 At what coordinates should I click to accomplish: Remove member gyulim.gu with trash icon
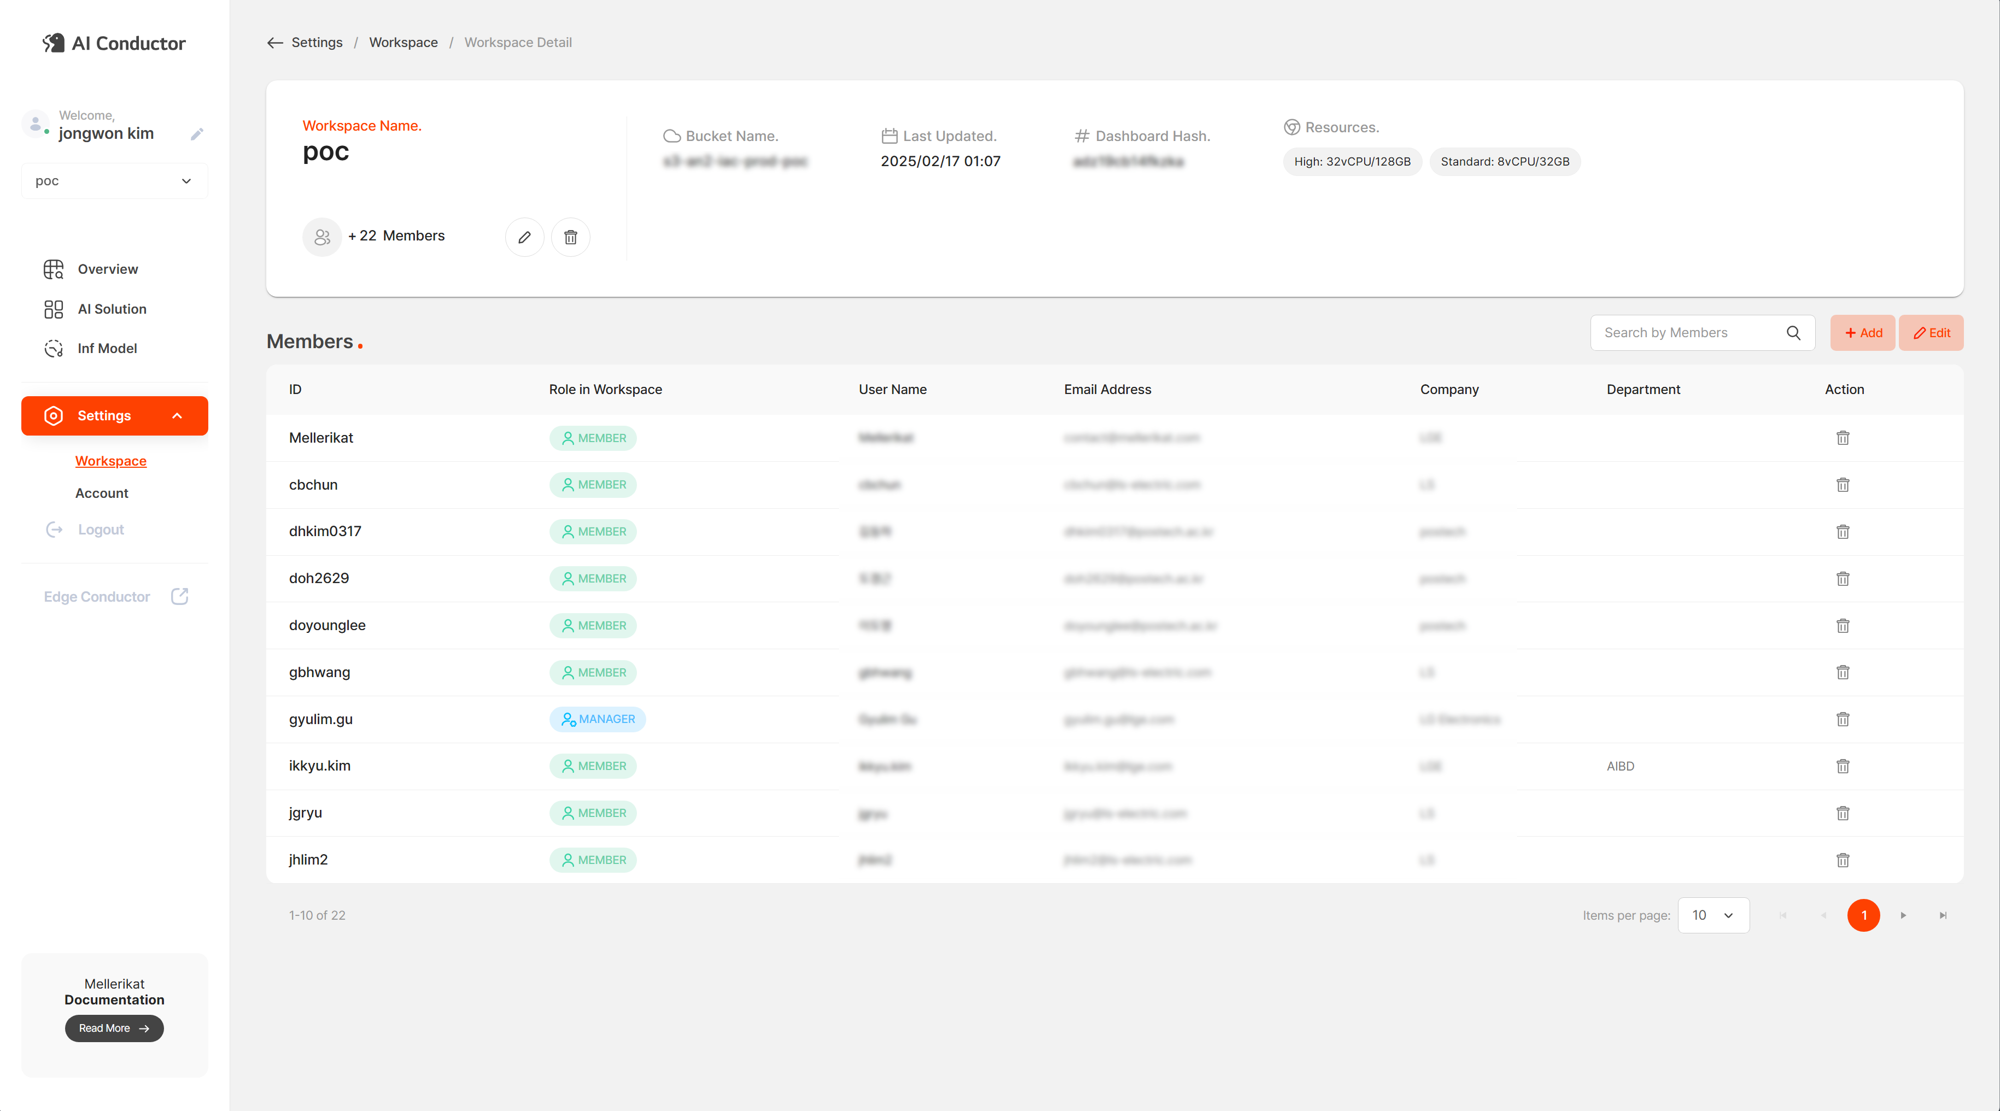click(x=1843, y=719)
